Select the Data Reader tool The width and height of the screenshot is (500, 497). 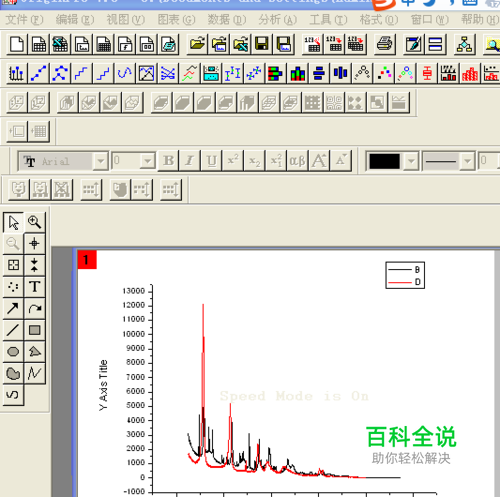click(x=13, y=265)
